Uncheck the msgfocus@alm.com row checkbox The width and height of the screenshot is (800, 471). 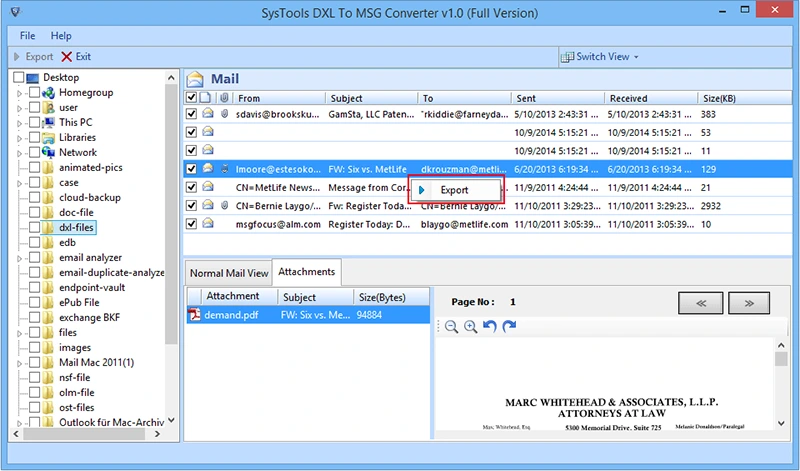[x=191, y=224]
